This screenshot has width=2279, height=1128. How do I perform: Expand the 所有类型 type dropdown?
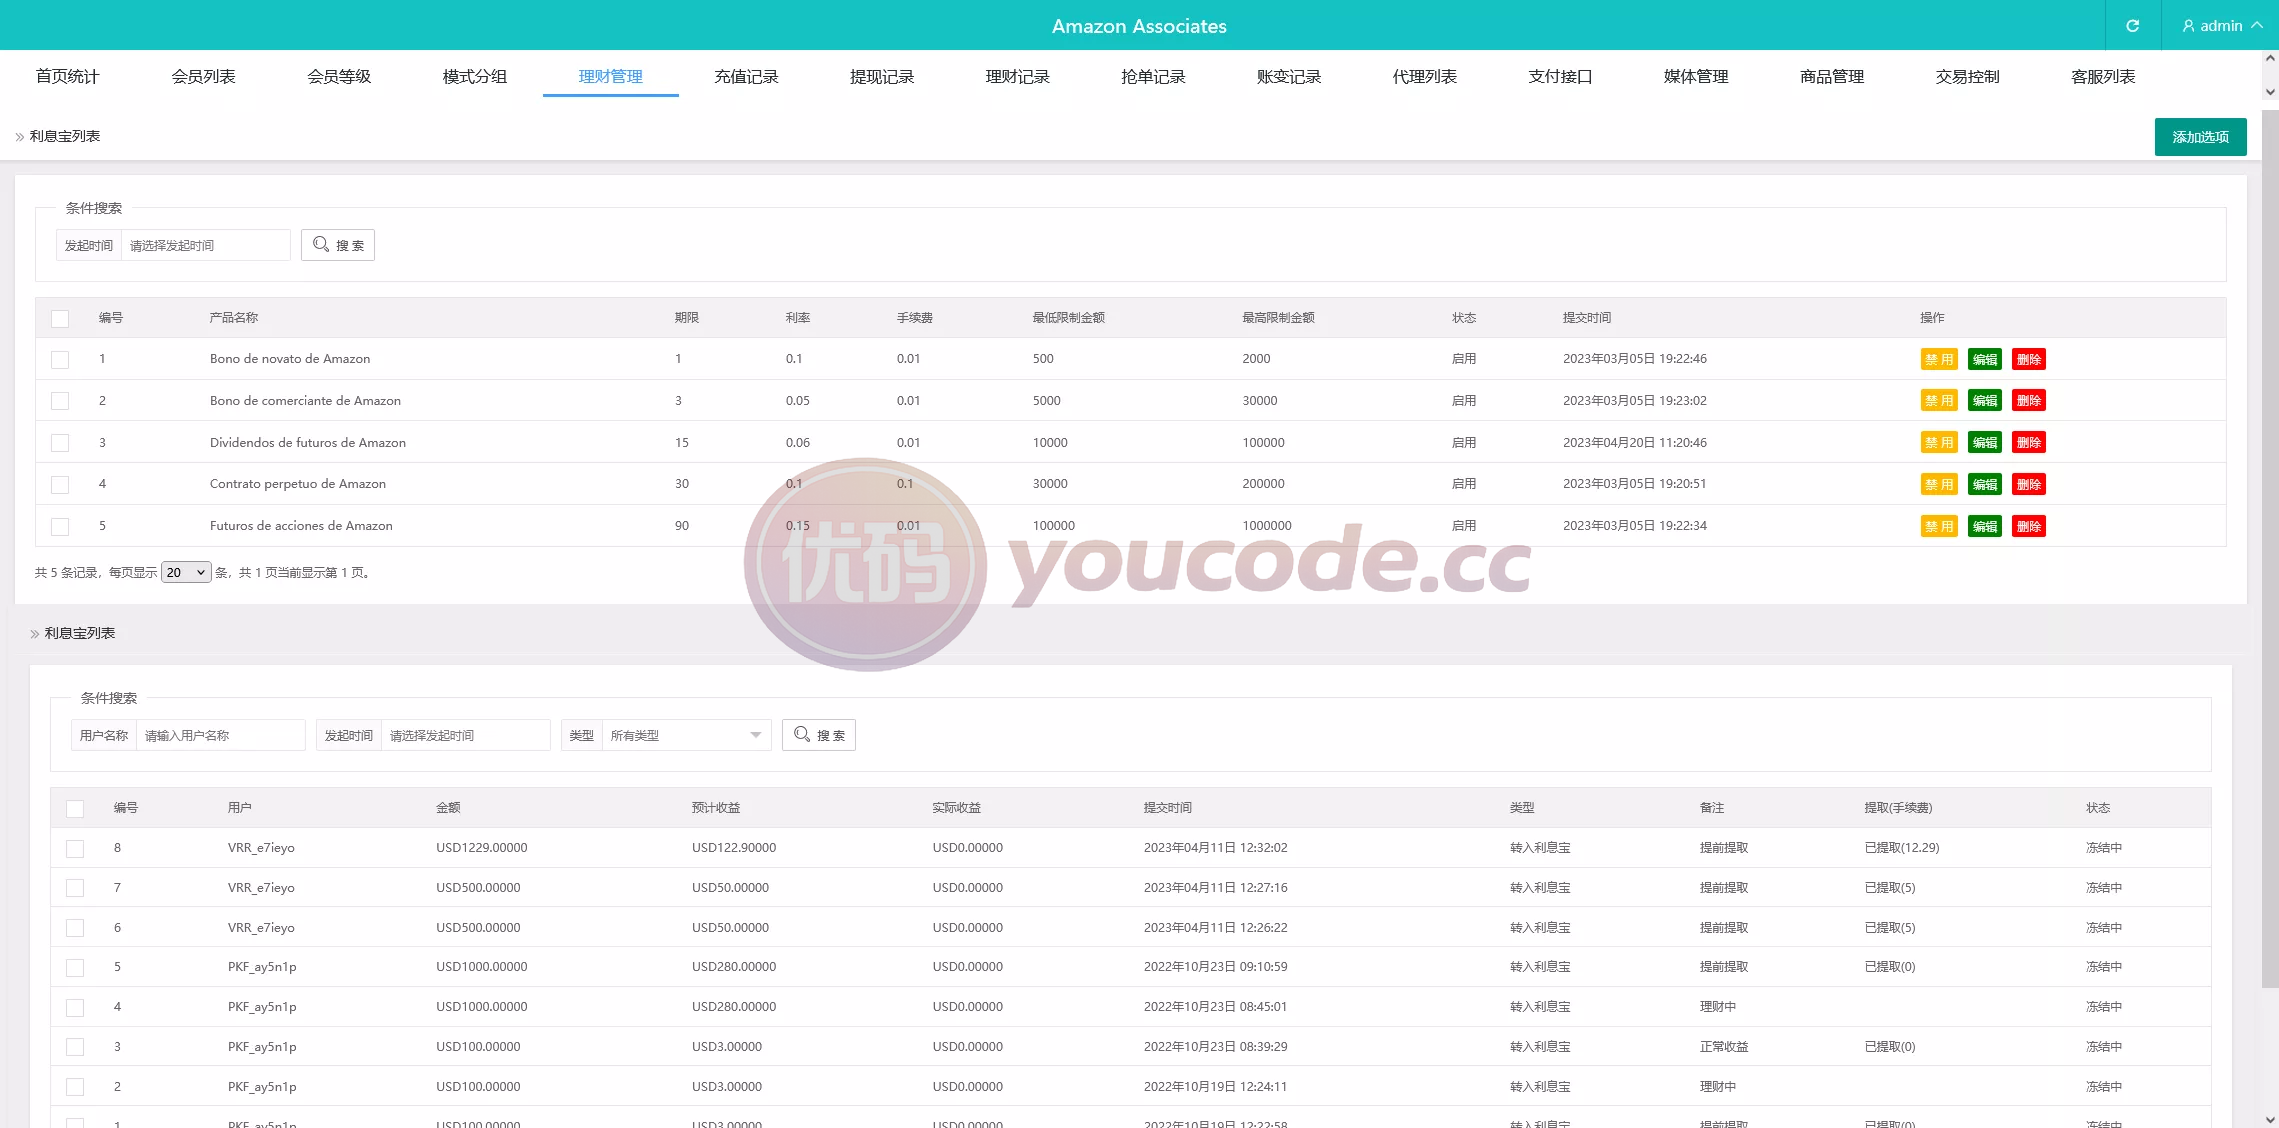[686, 735]
